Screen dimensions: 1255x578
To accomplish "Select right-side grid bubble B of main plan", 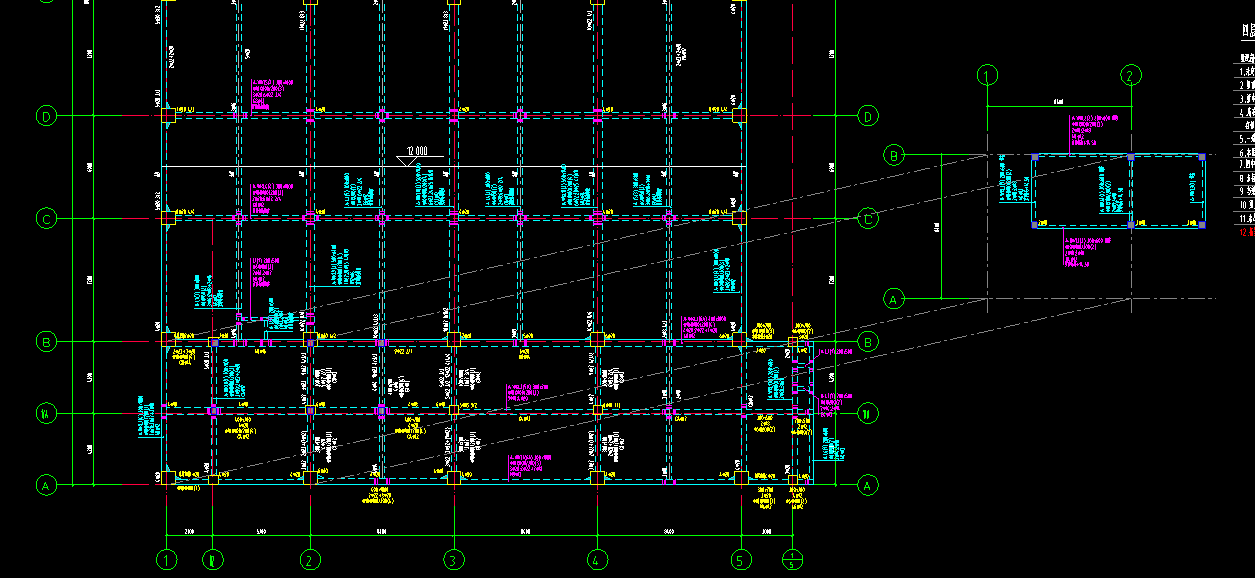I will [868, 342].
